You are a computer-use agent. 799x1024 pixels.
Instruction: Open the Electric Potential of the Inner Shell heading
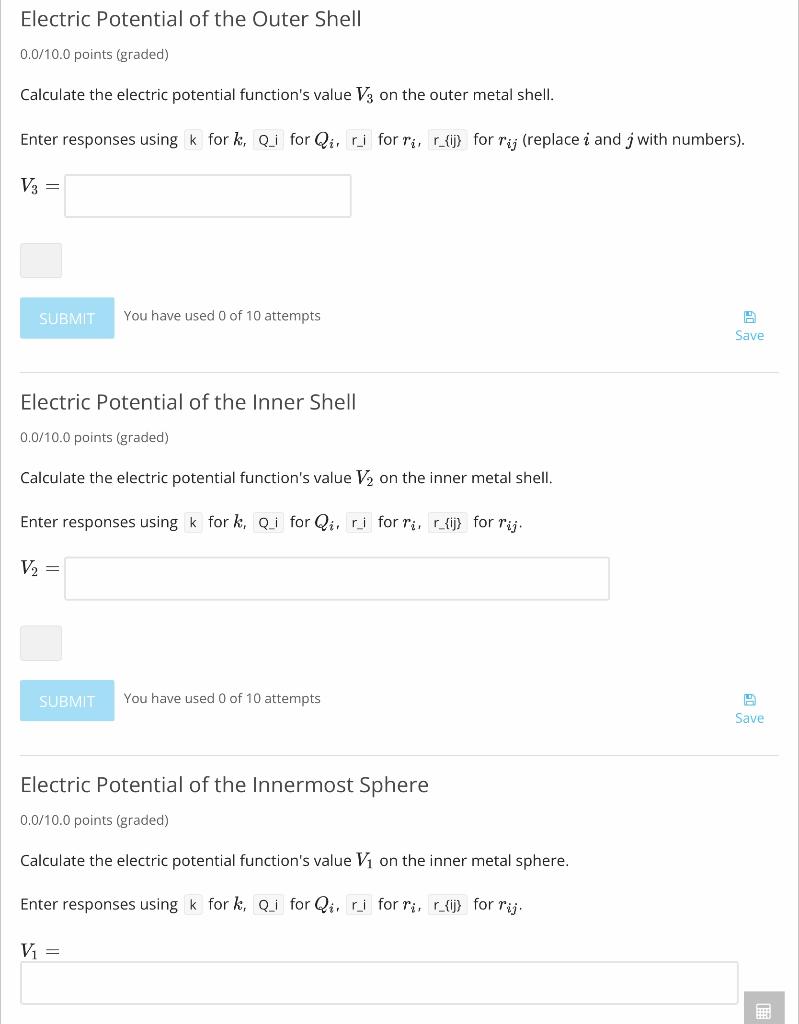click(x=188, y=402)
